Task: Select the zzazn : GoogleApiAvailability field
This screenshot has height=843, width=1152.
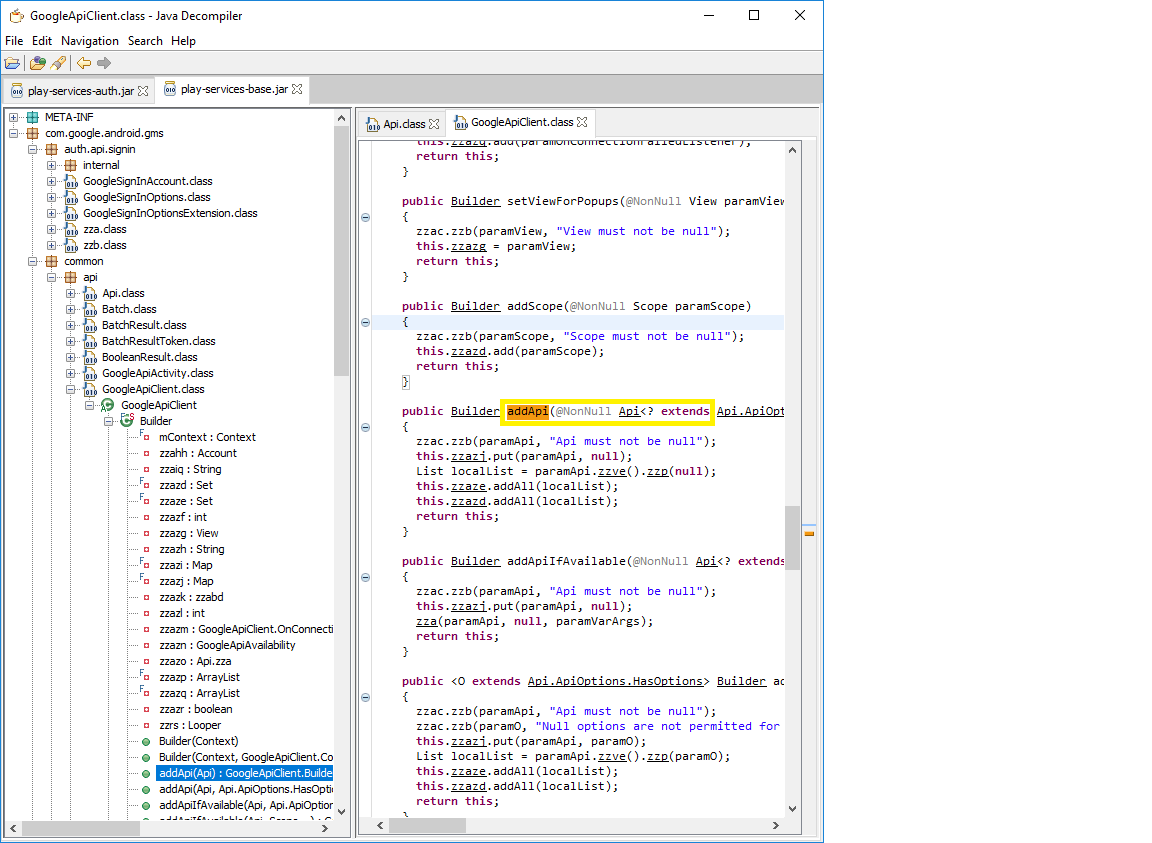Action: point(228,645)
